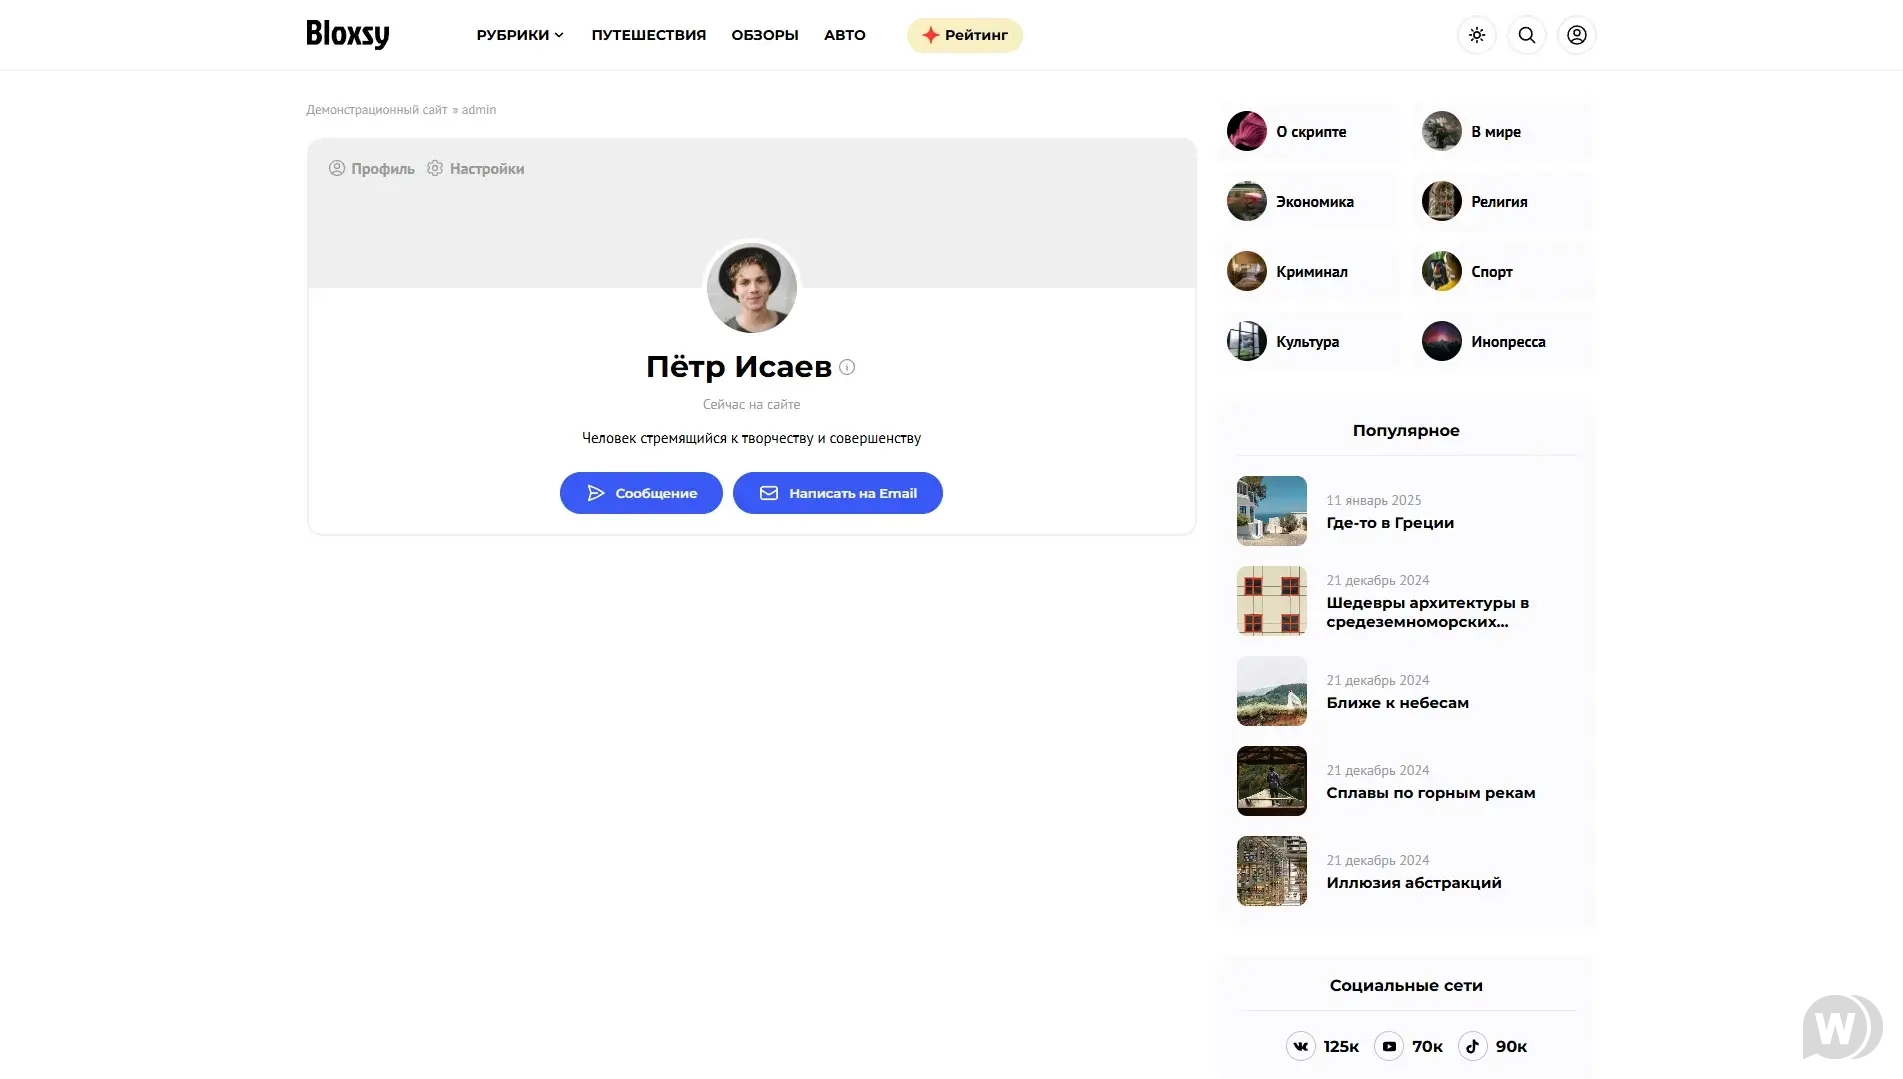Open the Где-то в Греции article thumbnail
Viewport: 1903px width, 1079px height.
(x=1271, y=511)
